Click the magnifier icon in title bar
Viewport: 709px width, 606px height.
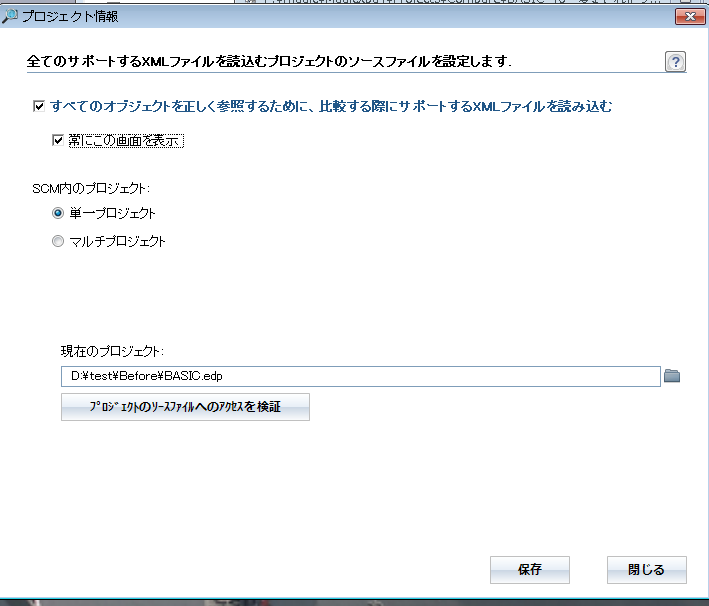[9, 16]
